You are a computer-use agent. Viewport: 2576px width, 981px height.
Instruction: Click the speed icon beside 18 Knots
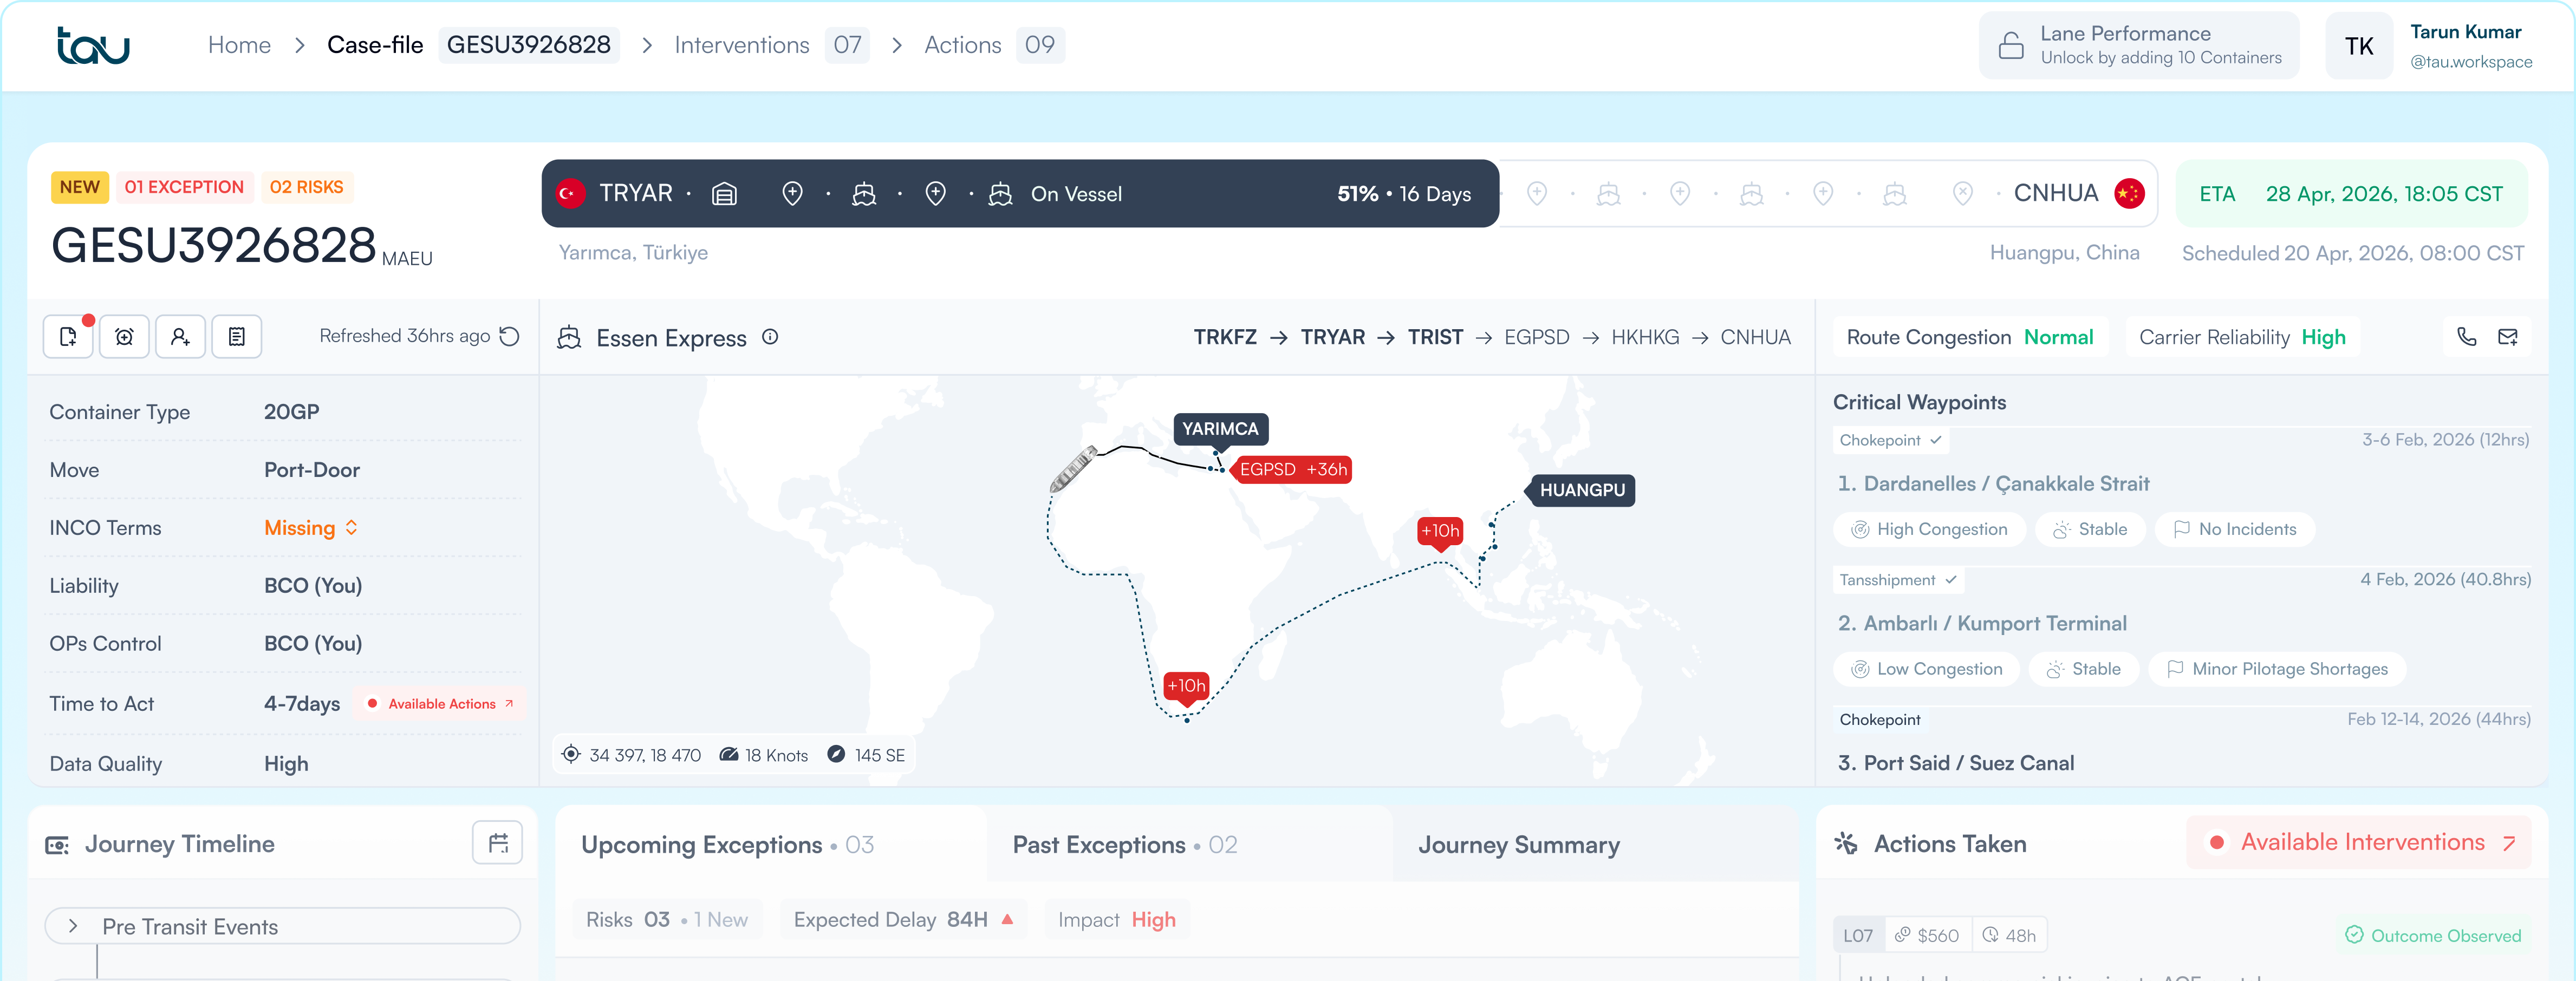pyautogui.click(x=729, y=755)
